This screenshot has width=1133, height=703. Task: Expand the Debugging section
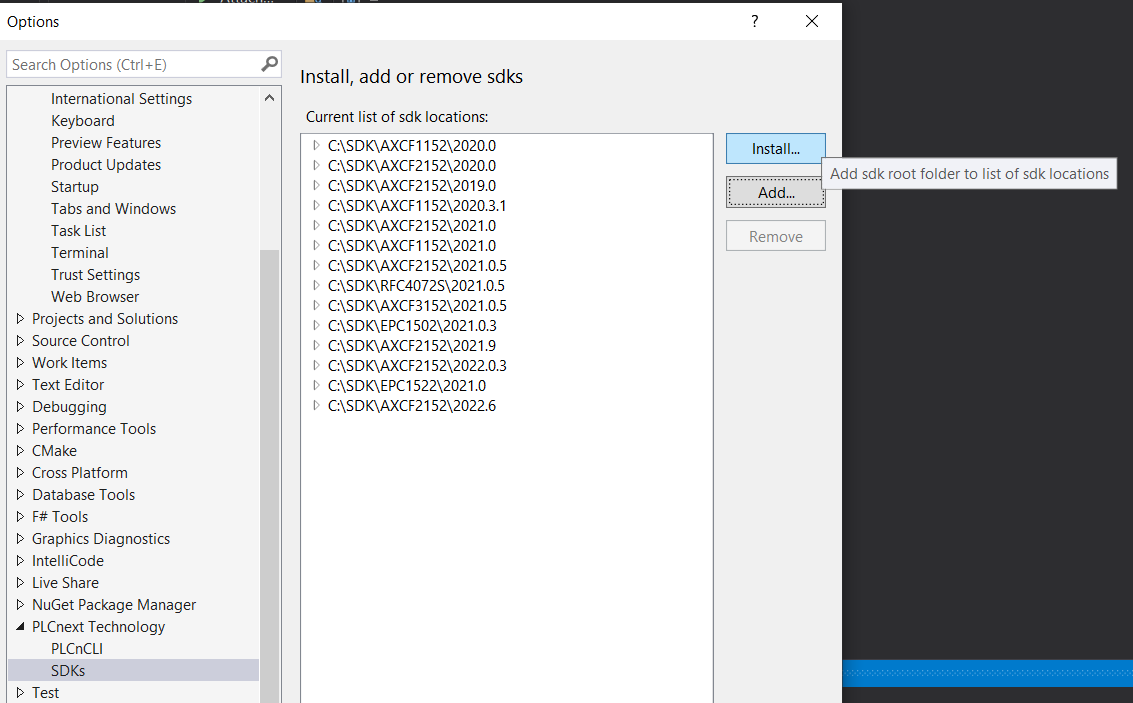pyautogui.click(x=19, y=406)
